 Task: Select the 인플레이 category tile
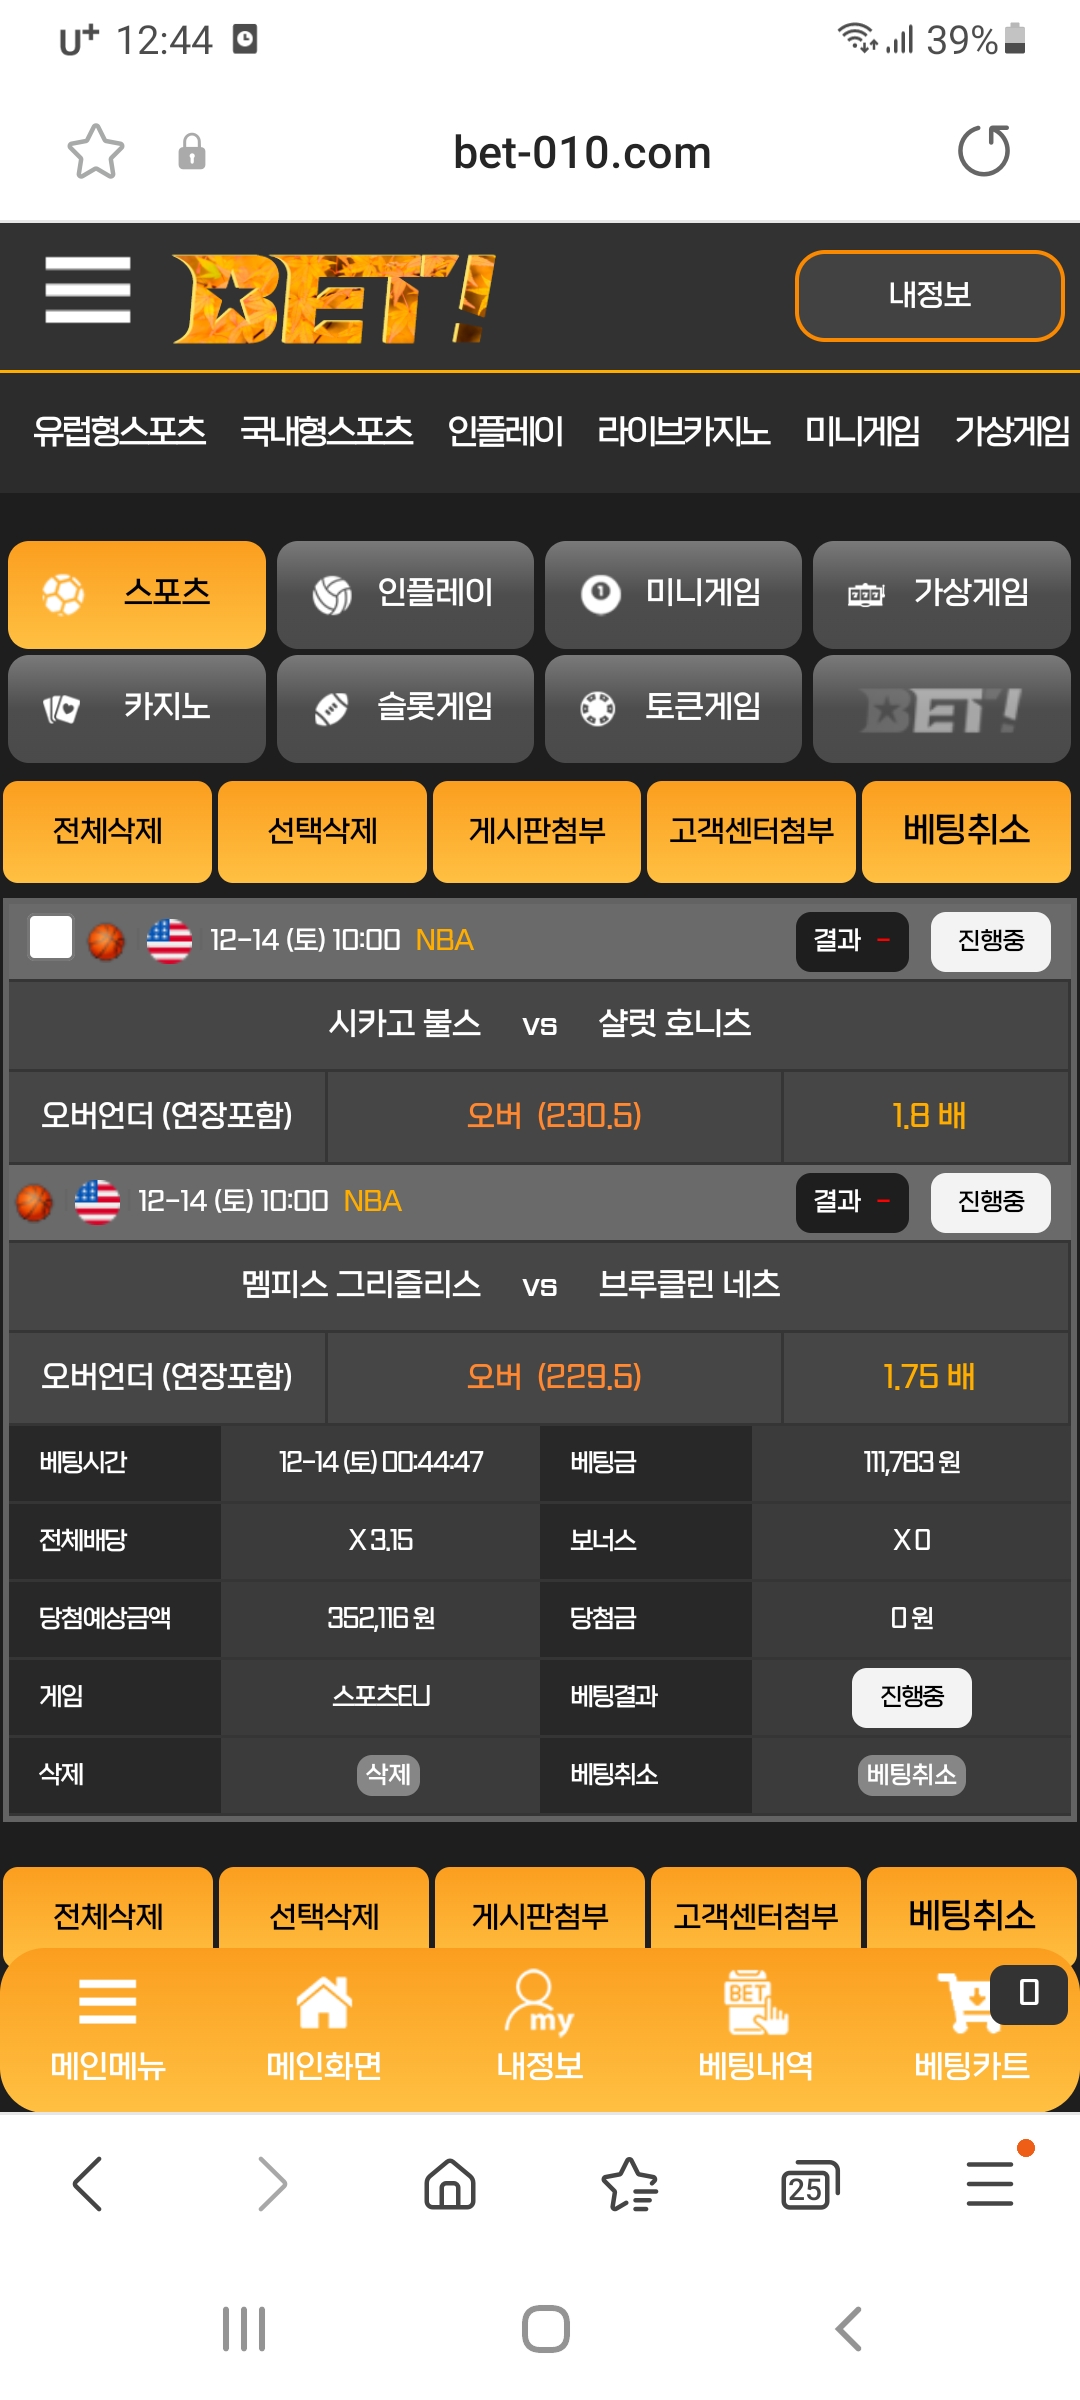[405, 595]
